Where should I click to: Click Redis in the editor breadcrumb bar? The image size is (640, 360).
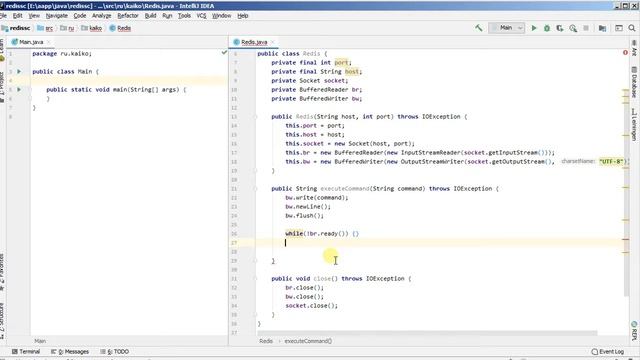coord(266,341)
